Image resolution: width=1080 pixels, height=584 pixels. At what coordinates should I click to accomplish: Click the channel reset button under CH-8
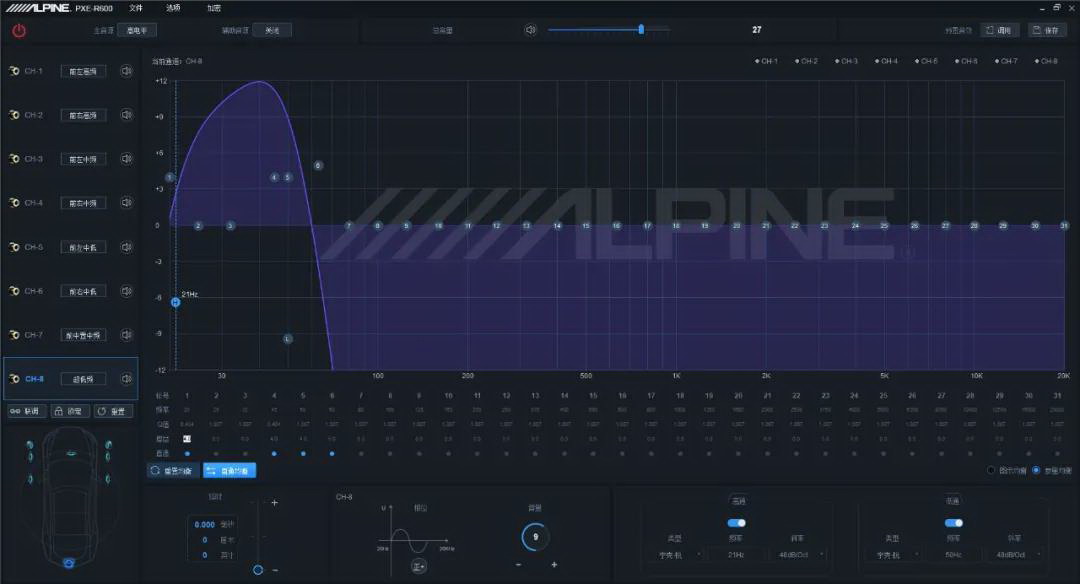(112, 411)
